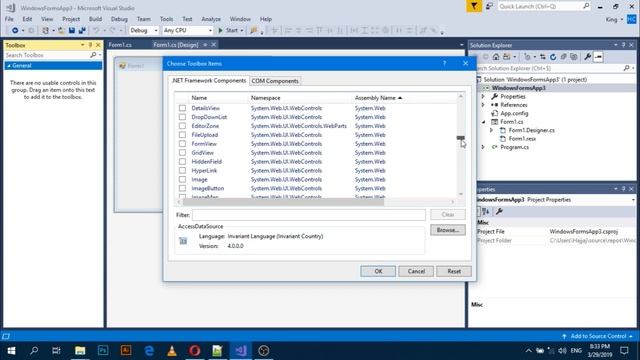Collapse the Form1.cs node in Solution Explorer

[483, 122]
